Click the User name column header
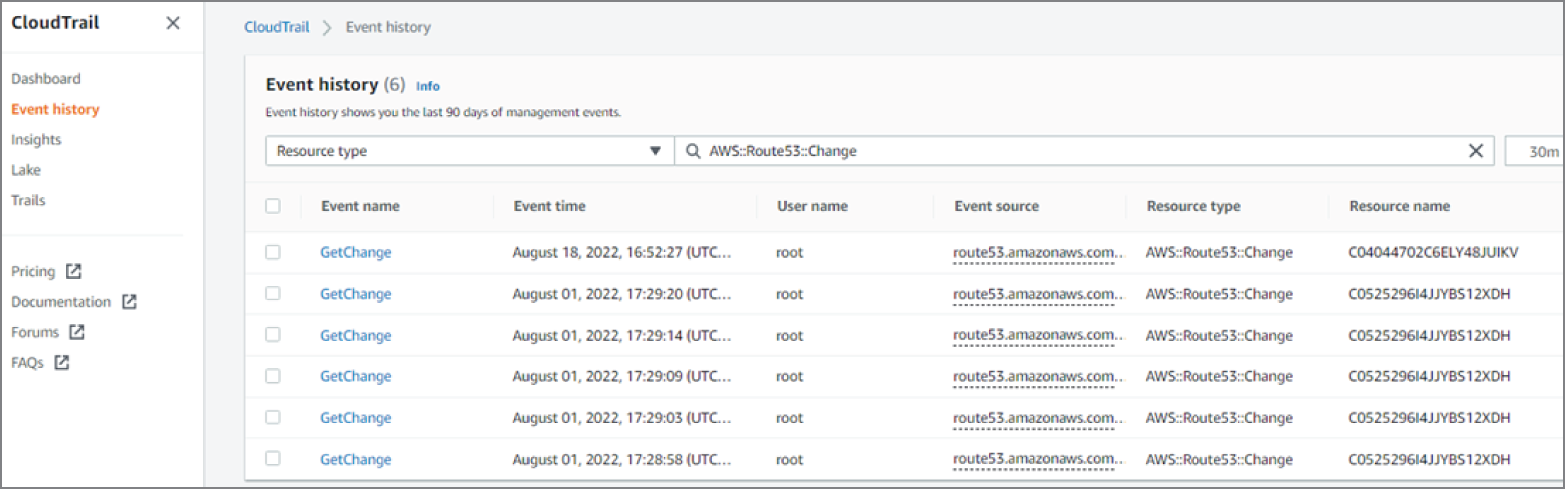The height and width of the screenshot is (489, 1565). coord(812,206)
